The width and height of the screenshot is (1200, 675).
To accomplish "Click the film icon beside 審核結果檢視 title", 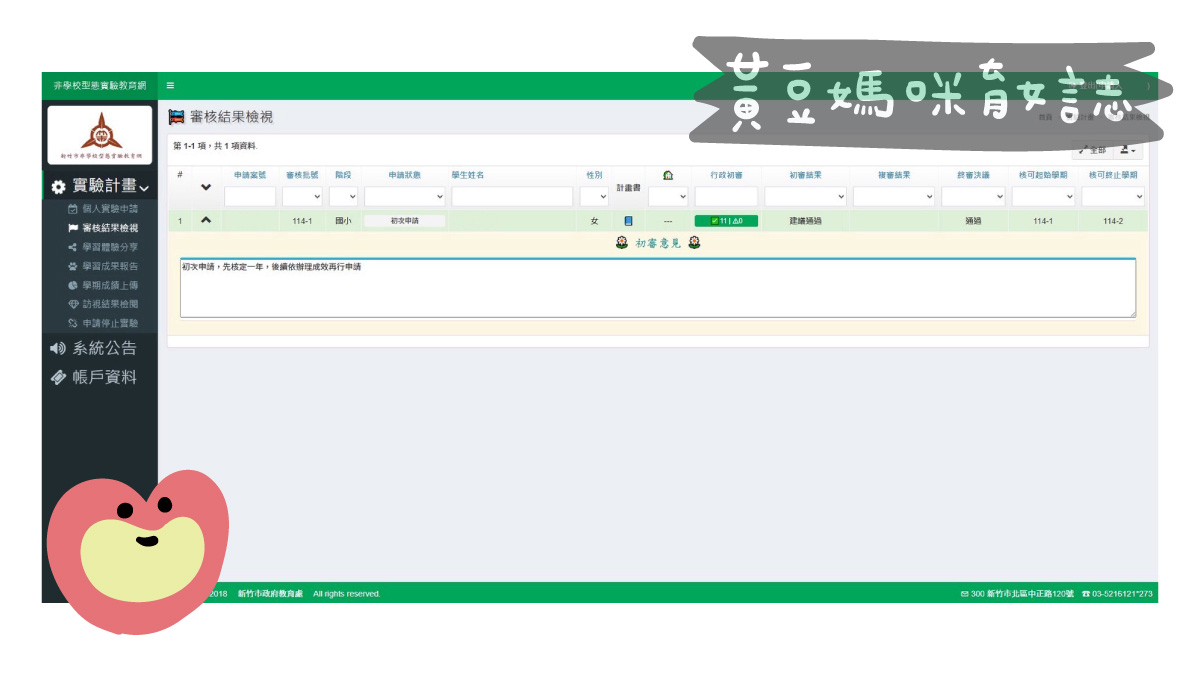I will [x=177, y=117].
